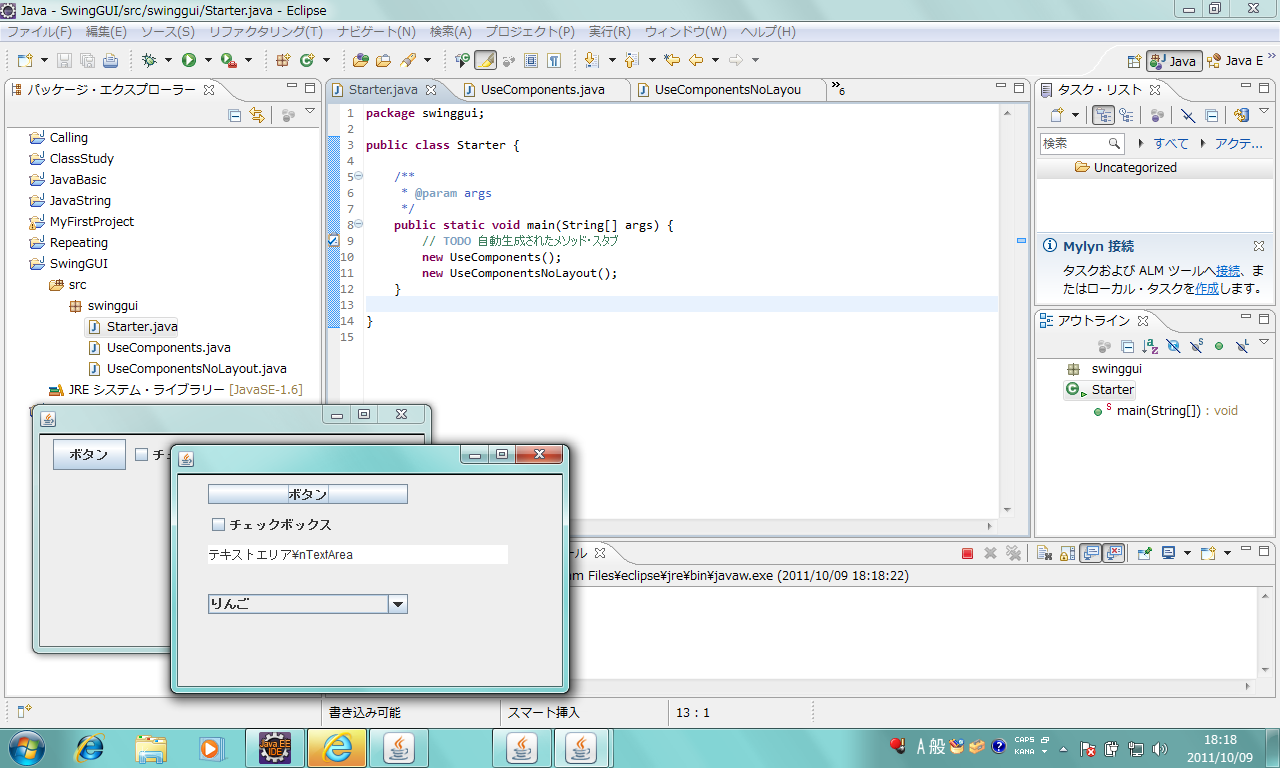The height and width of the screenshot is (768, 1280).
Task: Open the リファクタリング(T) menu
Action: 265,32
